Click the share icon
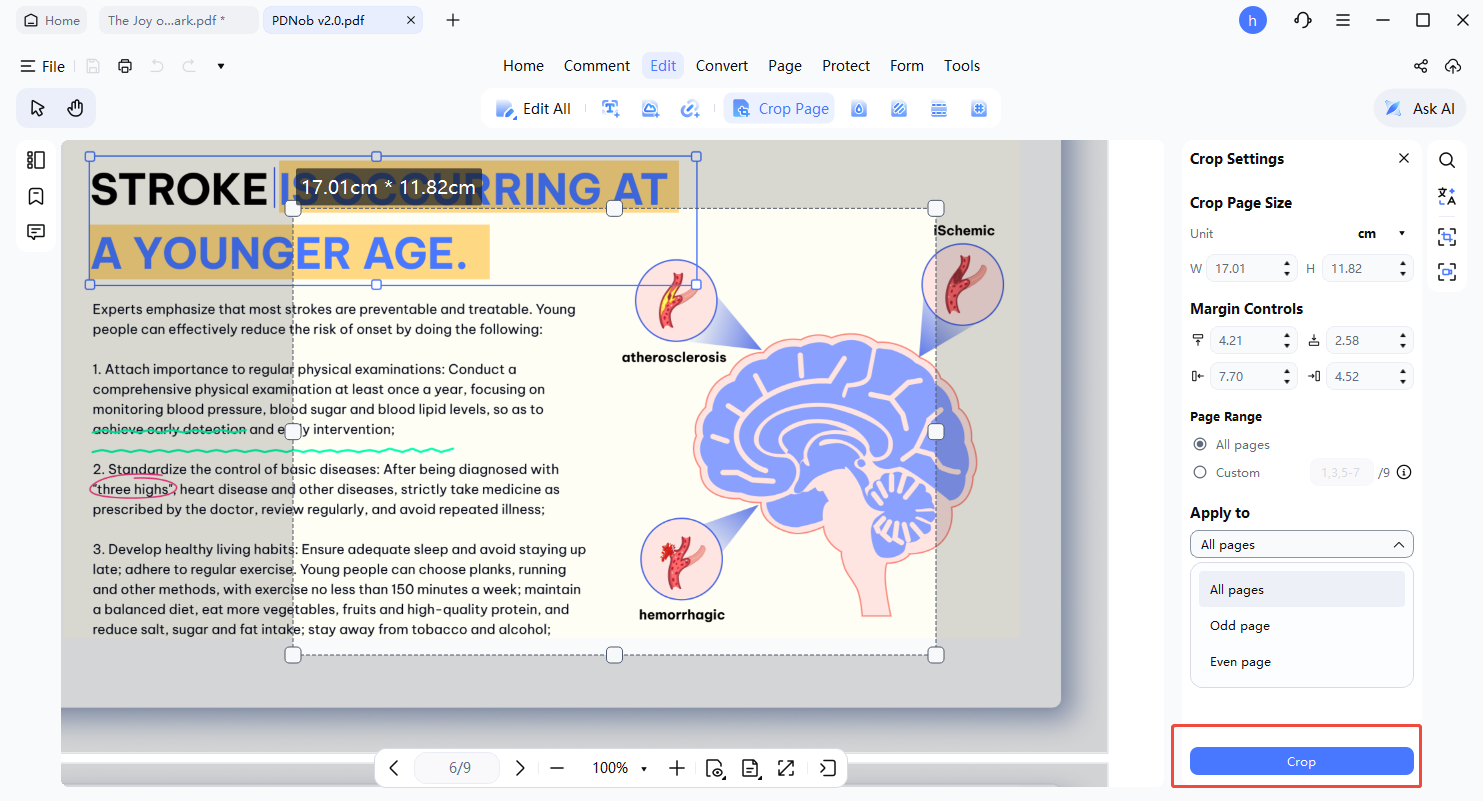The height and width of the screenshot is (801, 1483). click(1420, 66)
